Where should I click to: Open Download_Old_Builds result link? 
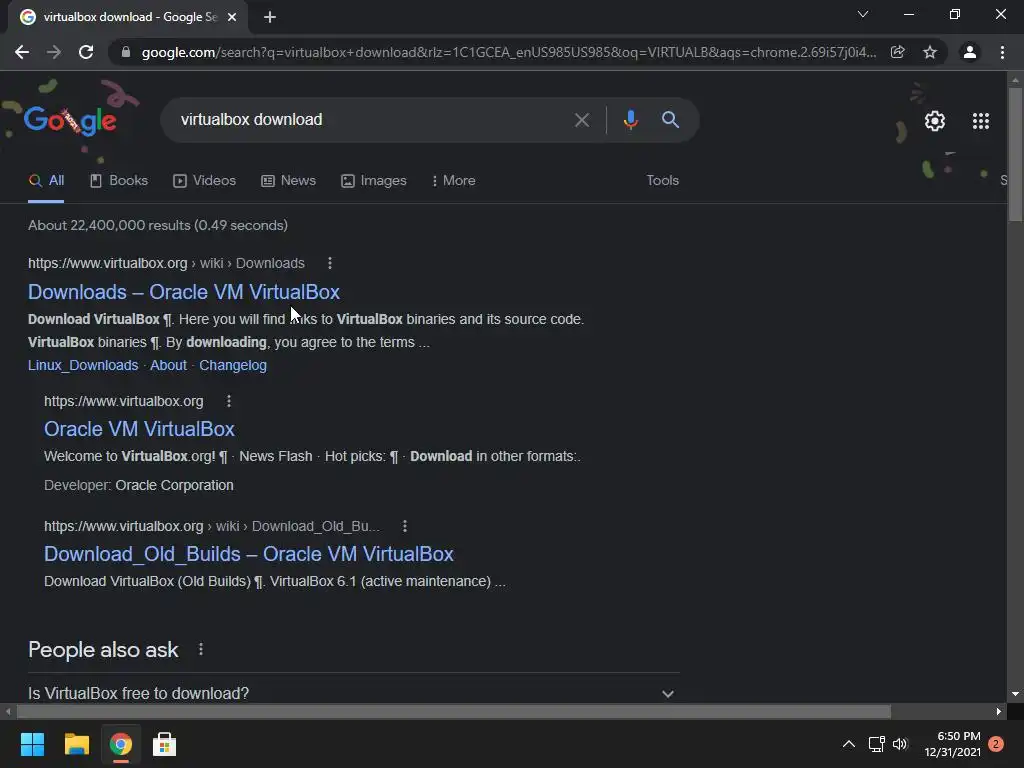249,554
